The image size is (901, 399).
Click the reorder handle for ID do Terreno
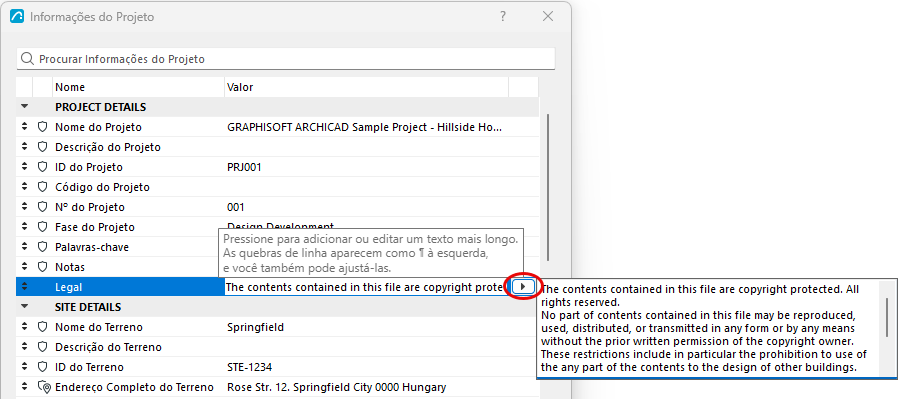click(x=24, y=367)
